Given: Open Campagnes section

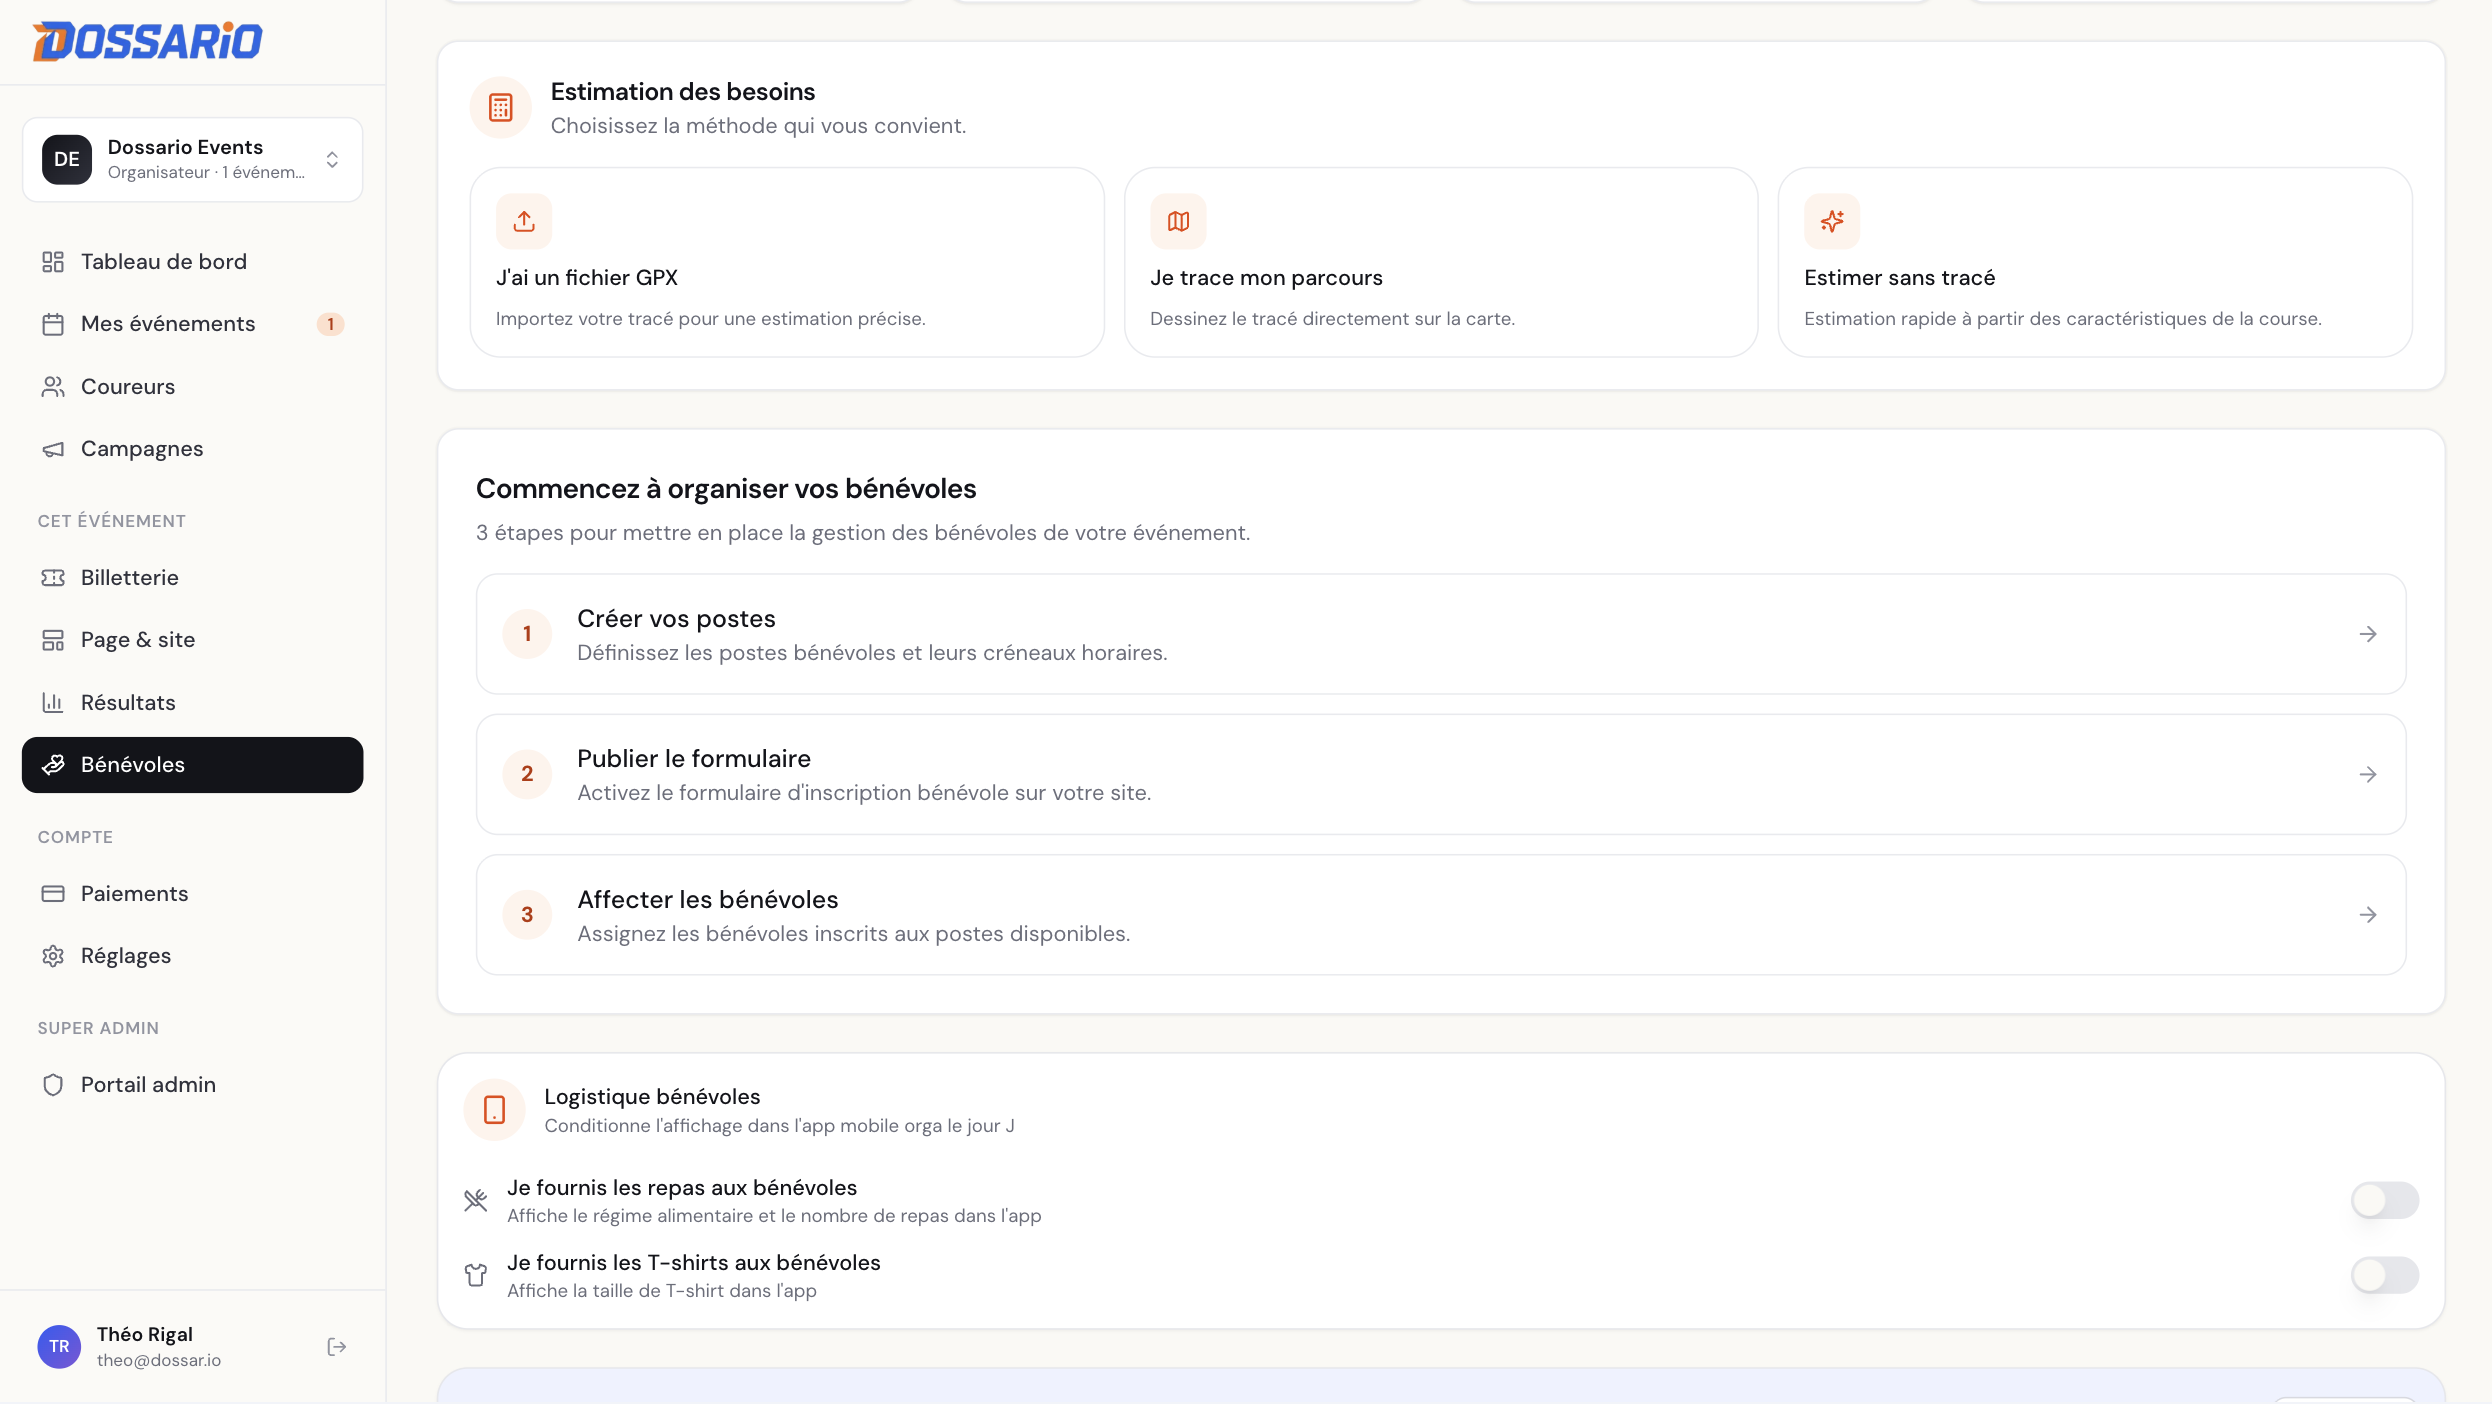Looking at the screenshot, I should (x=192, y=449).
